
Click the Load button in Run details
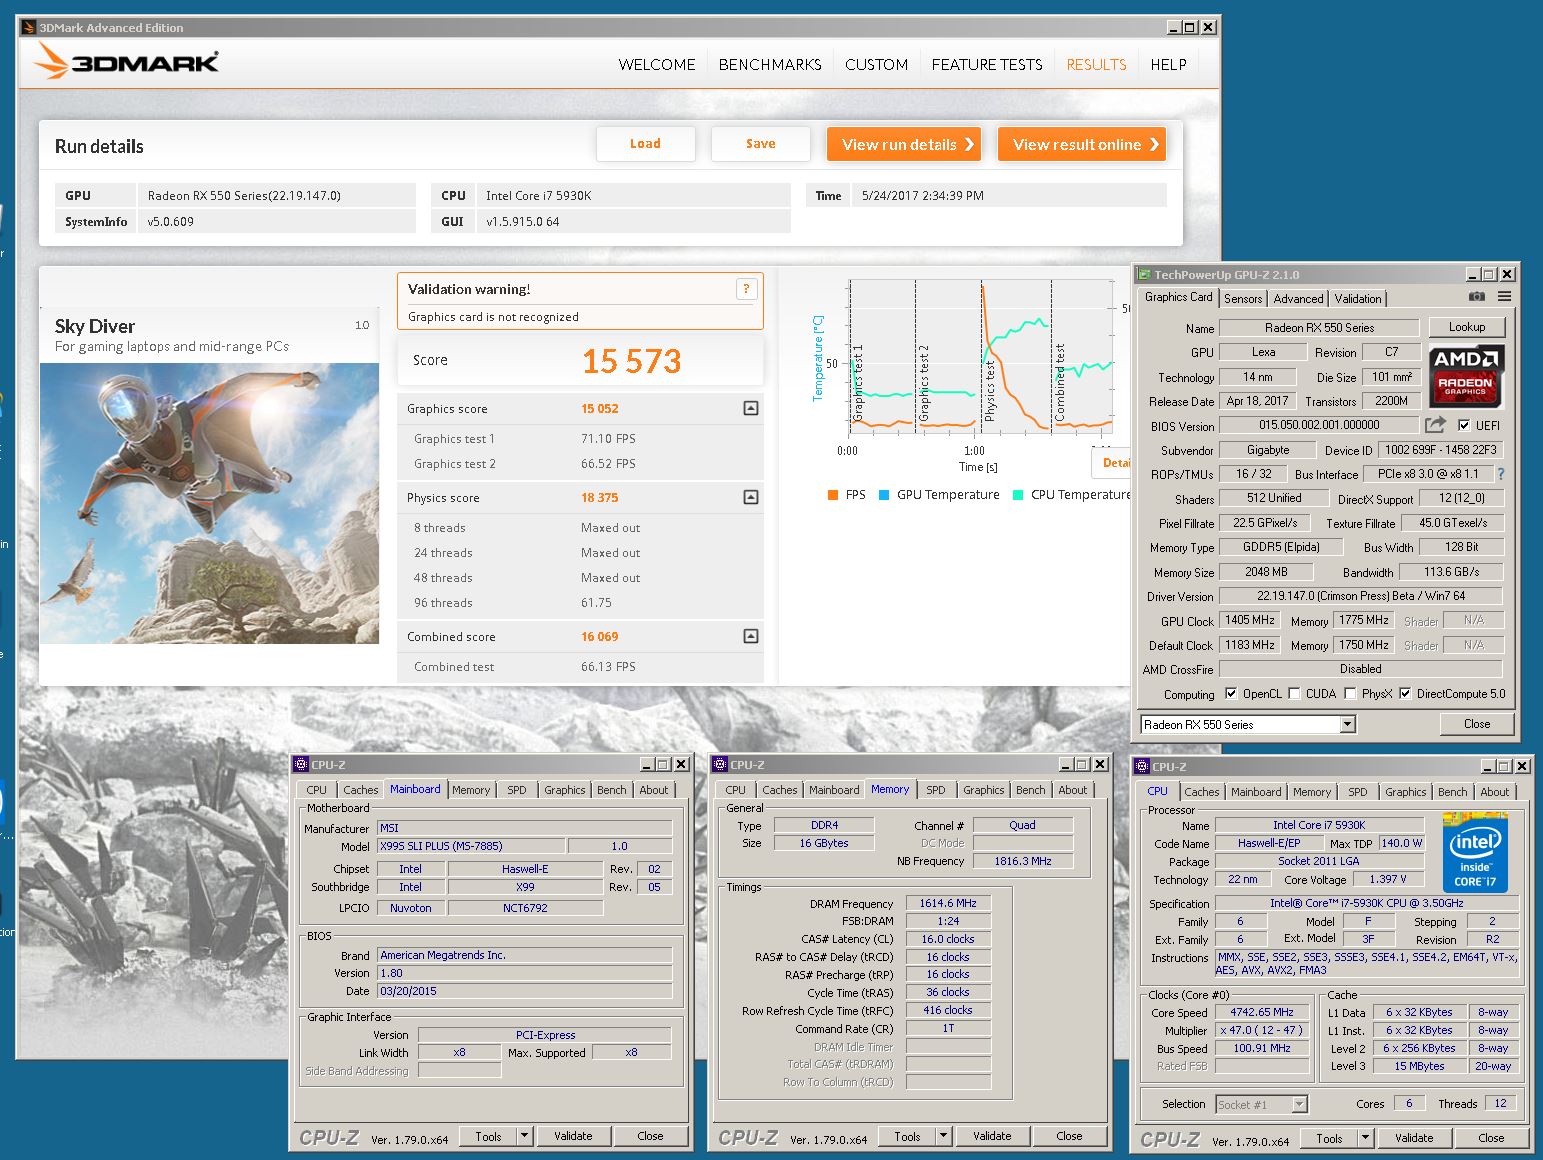pyautogui.click(x=645, y=144)
